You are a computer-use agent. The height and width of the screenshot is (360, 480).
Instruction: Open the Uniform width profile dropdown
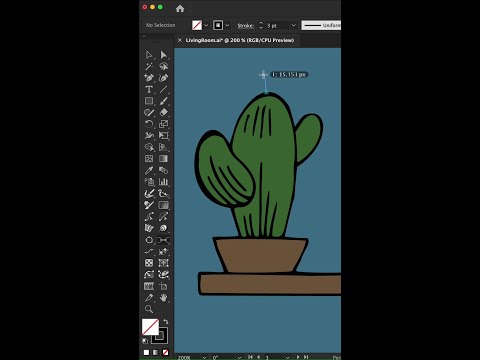tap(321, 25)
